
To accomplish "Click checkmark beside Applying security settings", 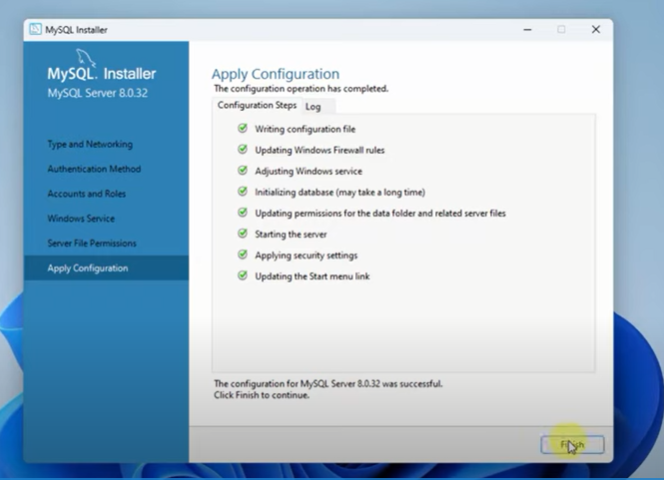I will pyautogui.click(x=243, y=255).
